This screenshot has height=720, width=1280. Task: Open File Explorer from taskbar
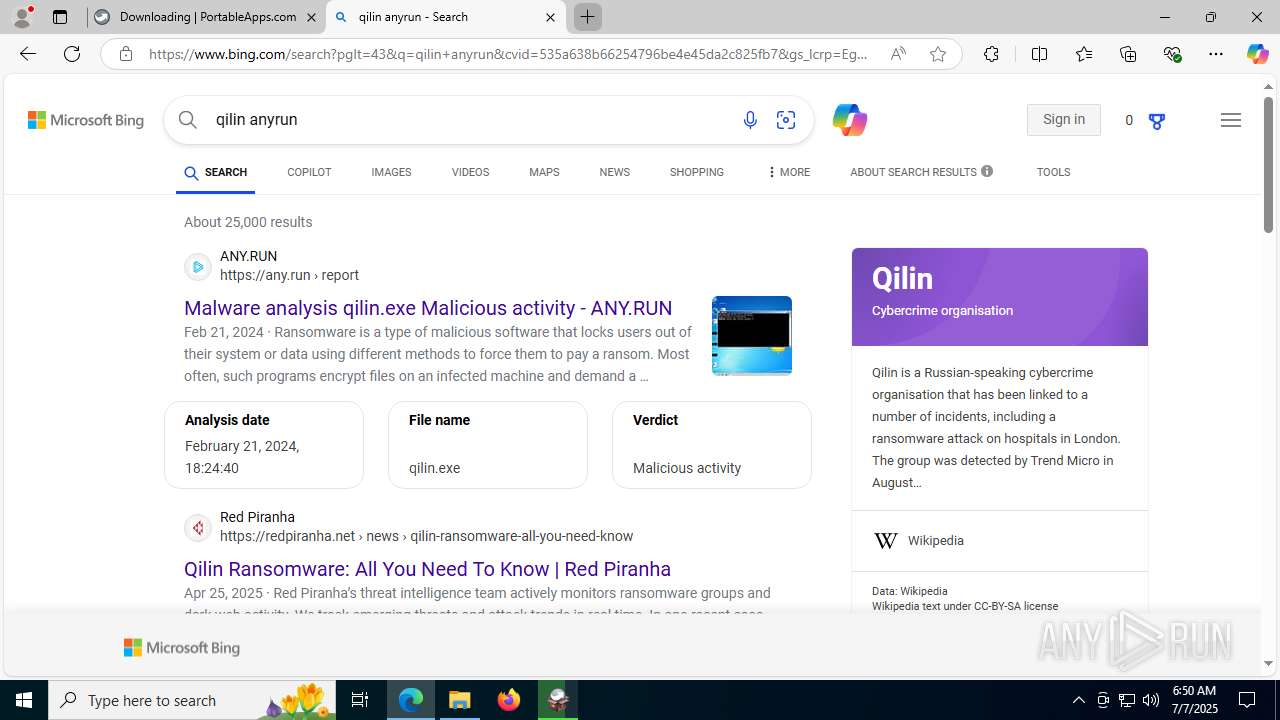tap(460, 700)
